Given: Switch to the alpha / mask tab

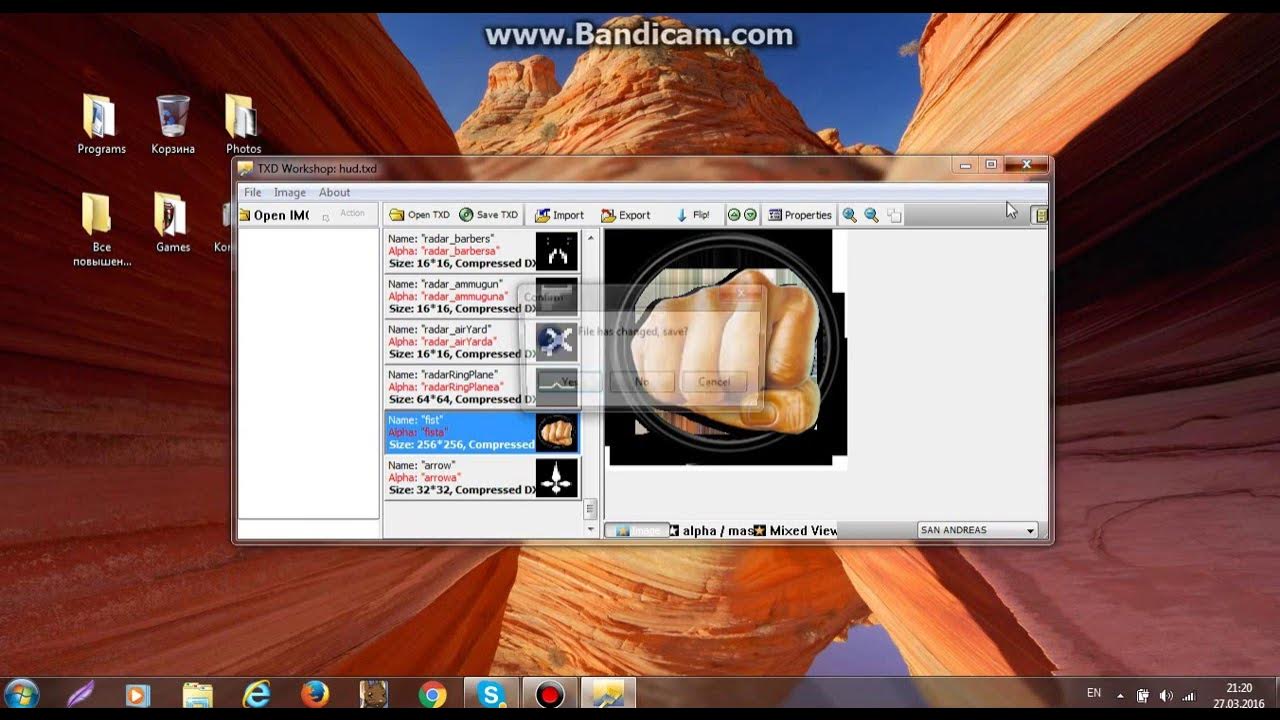Looking at the screenshot, I should coord(711,530).
